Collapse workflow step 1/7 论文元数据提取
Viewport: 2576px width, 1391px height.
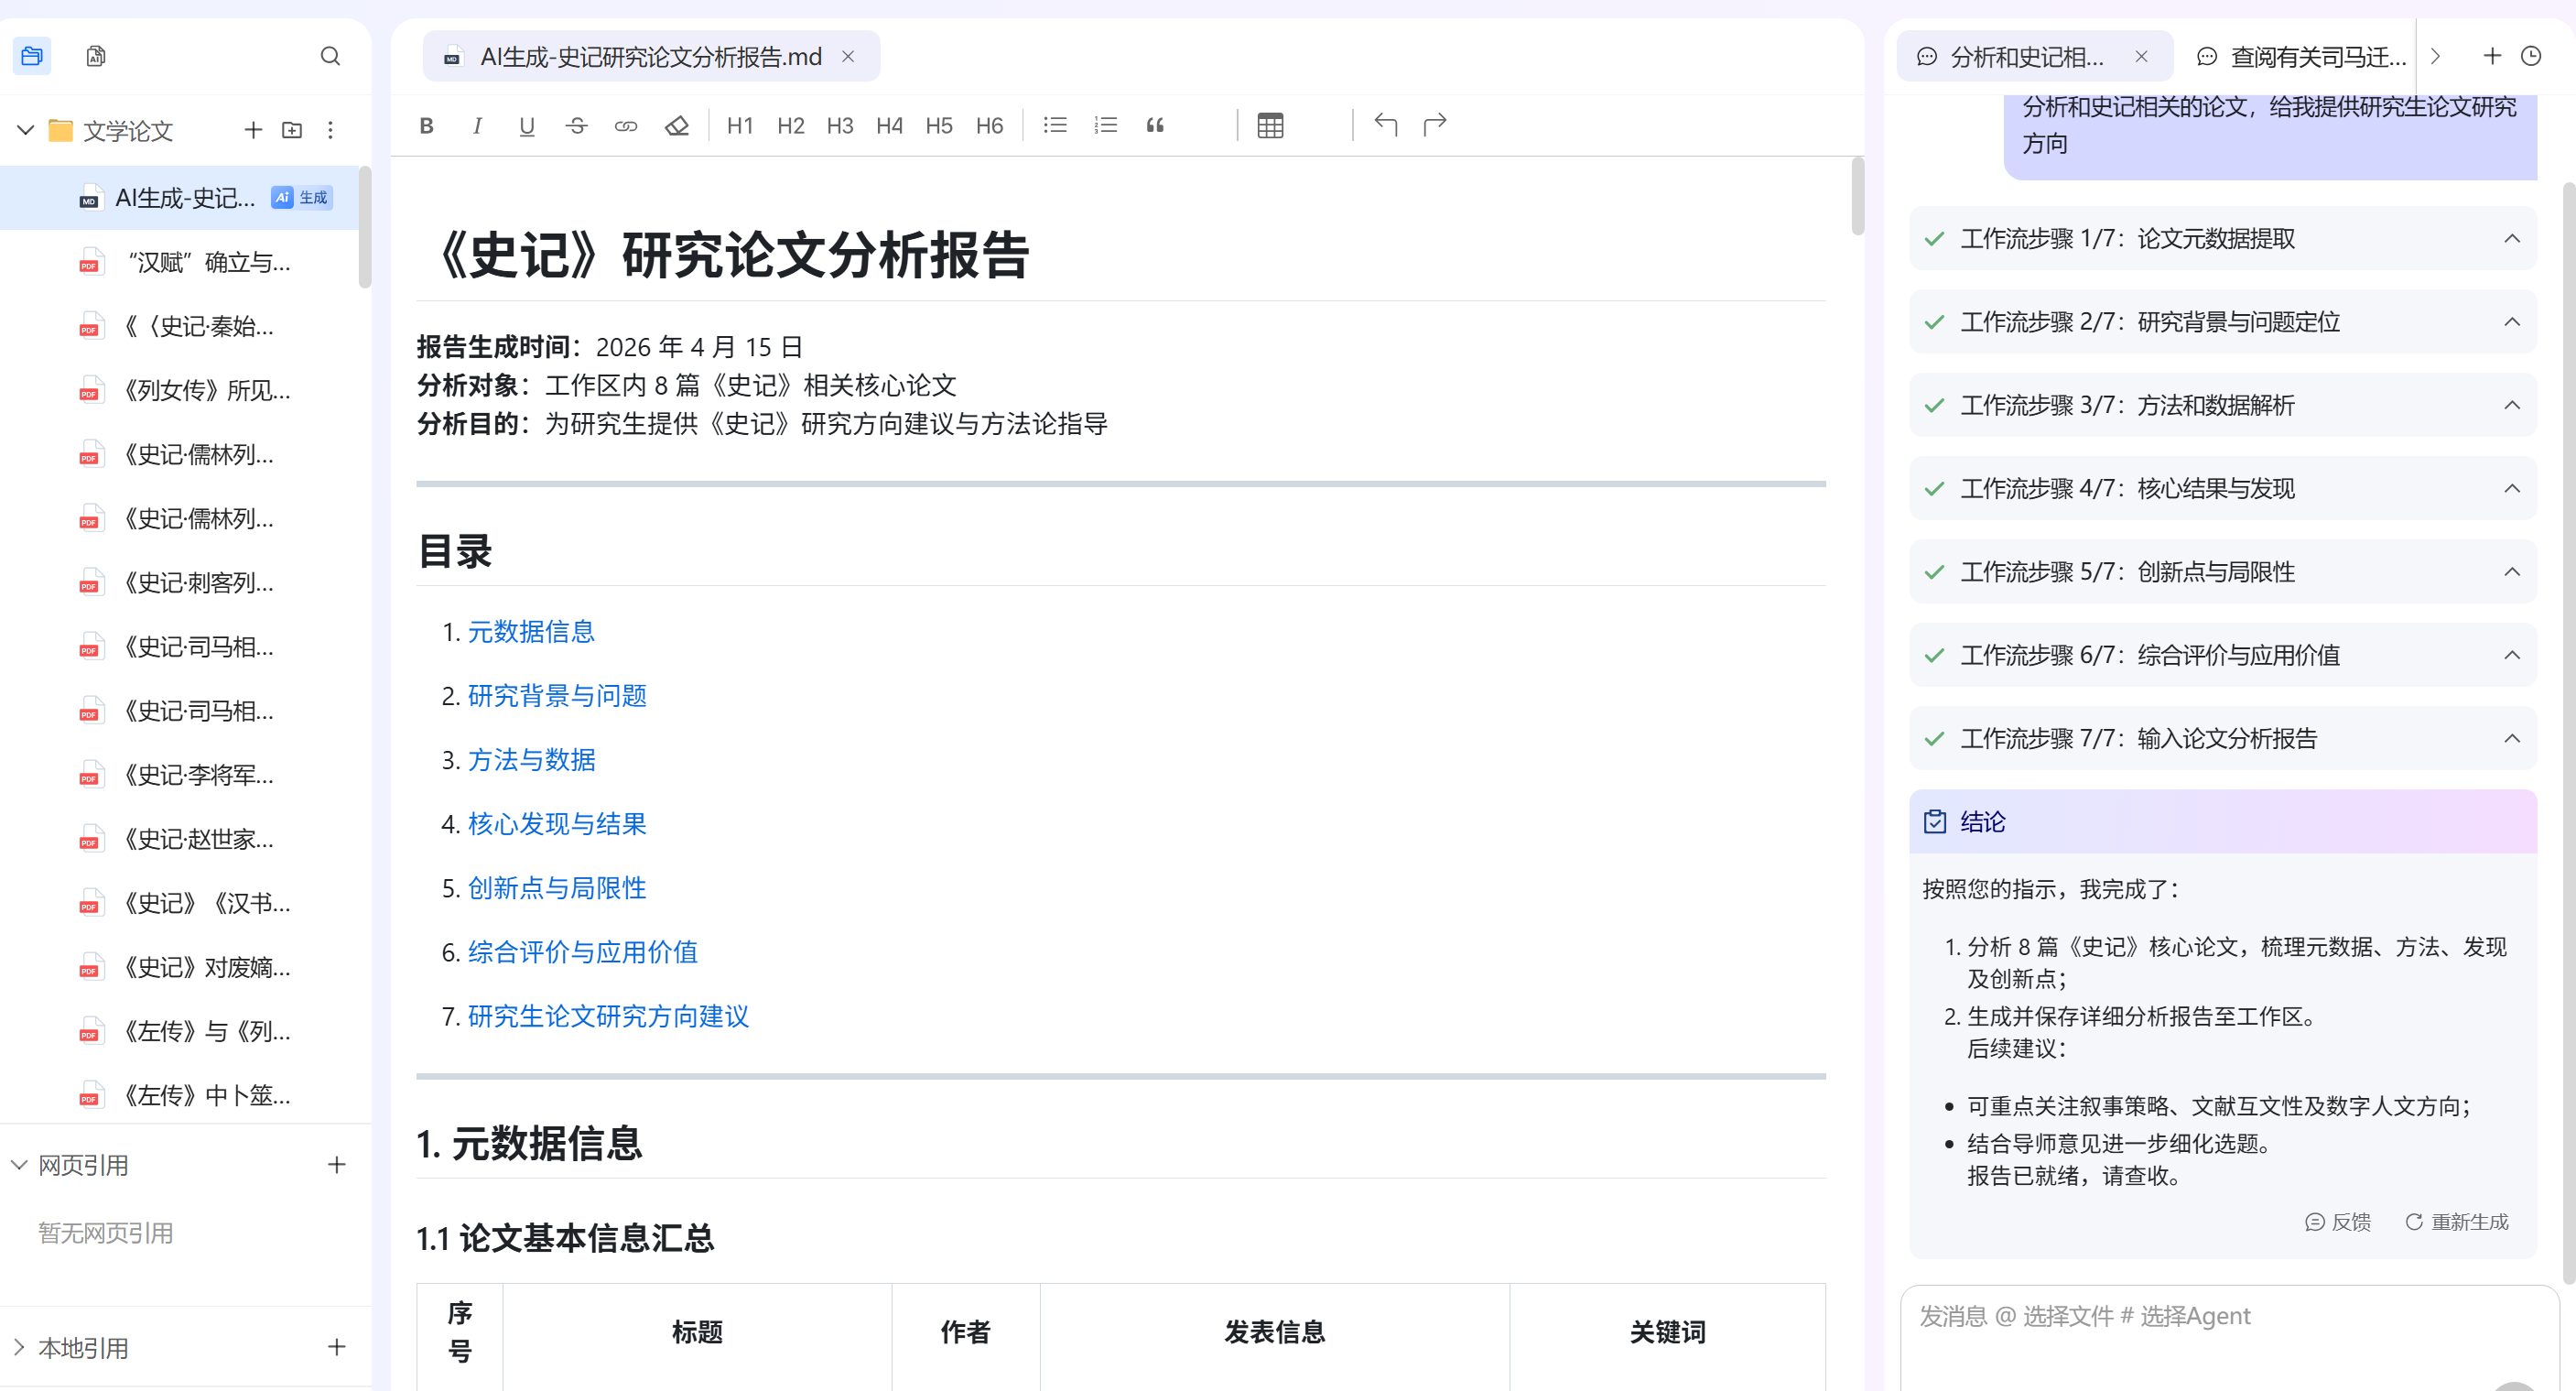click(2513, 239)
